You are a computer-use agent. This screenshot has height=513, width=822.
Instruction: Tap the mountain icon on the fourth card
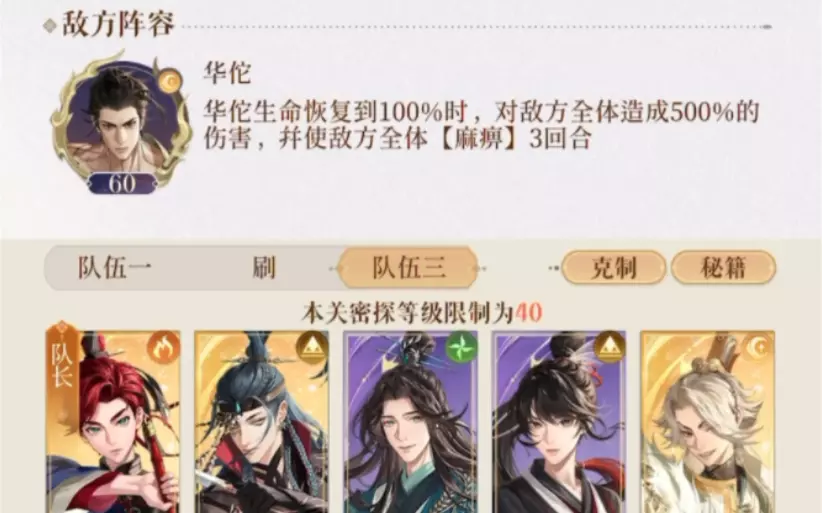[x=610, y=347]
